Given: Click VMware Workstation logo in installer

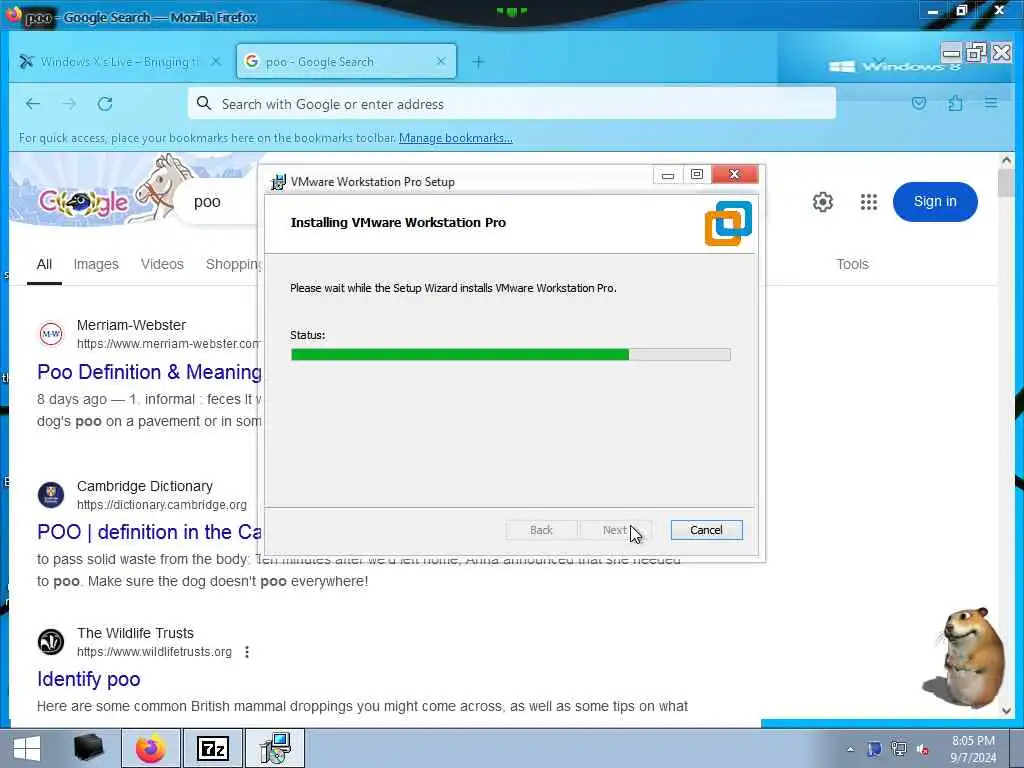Looking at the screenshot, I should (728, 224).
